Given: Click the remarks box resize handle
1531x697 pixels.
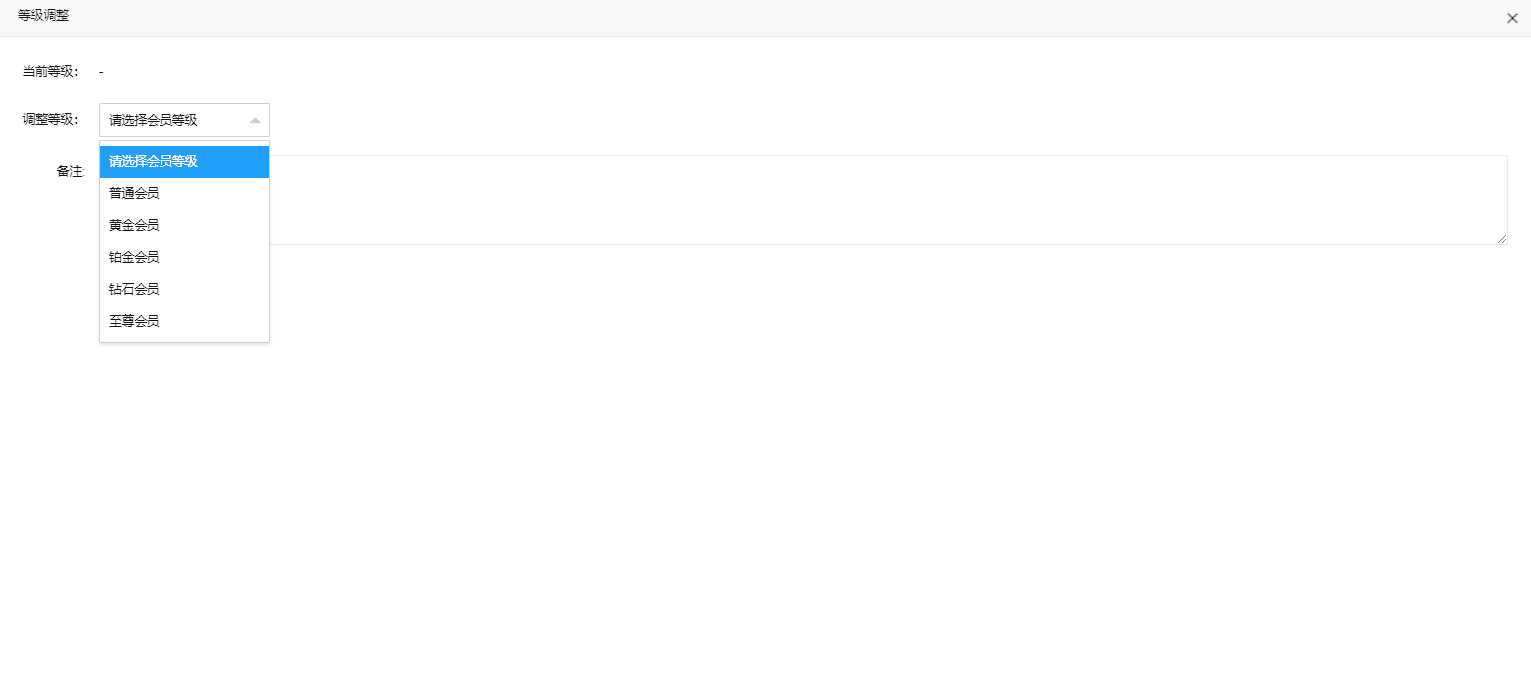Looking at the screenshot, I should click(1502, 239).
